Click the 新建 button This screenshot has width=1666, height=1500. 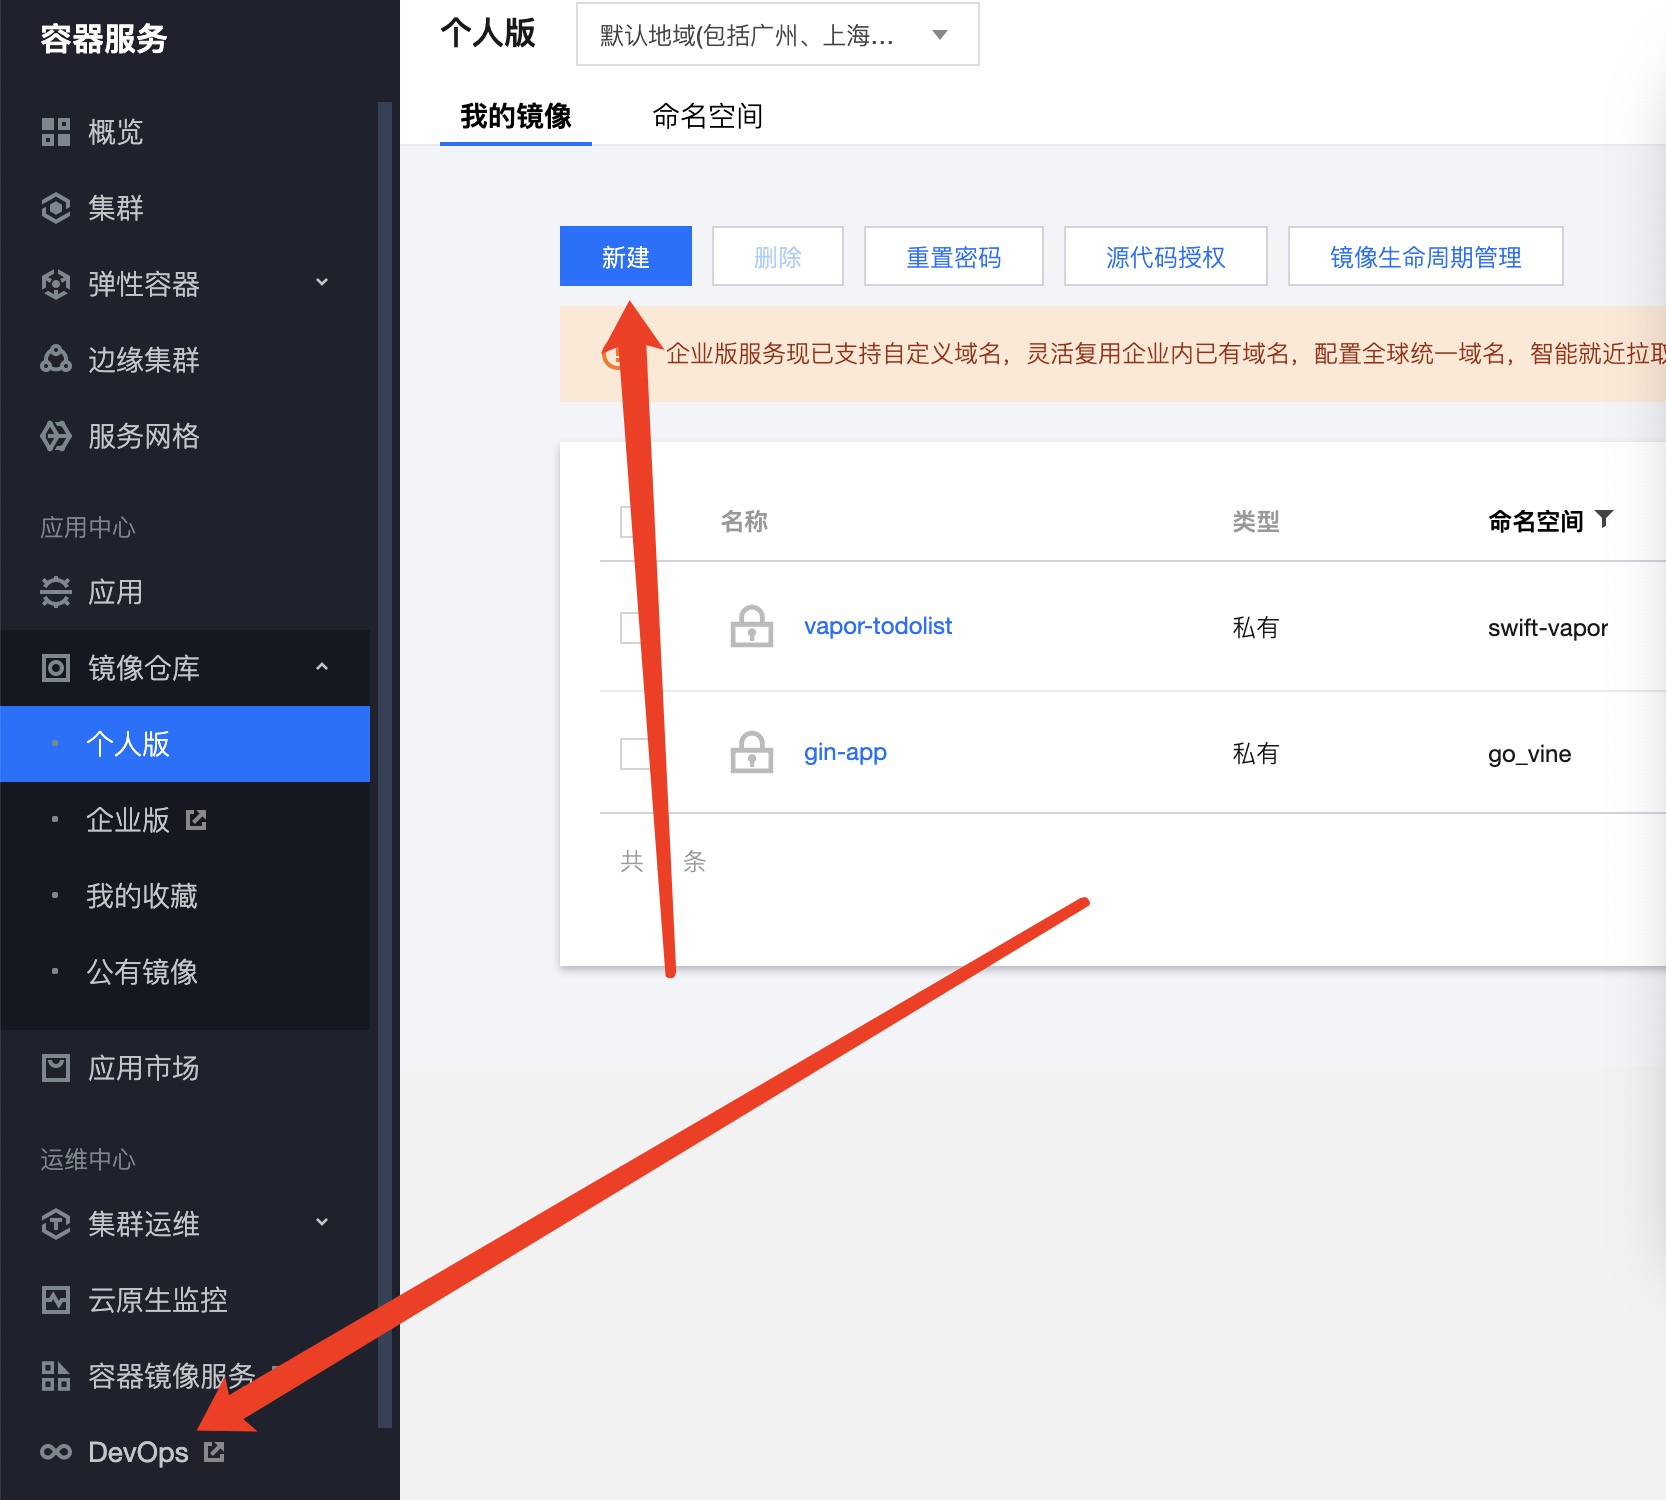625,257
